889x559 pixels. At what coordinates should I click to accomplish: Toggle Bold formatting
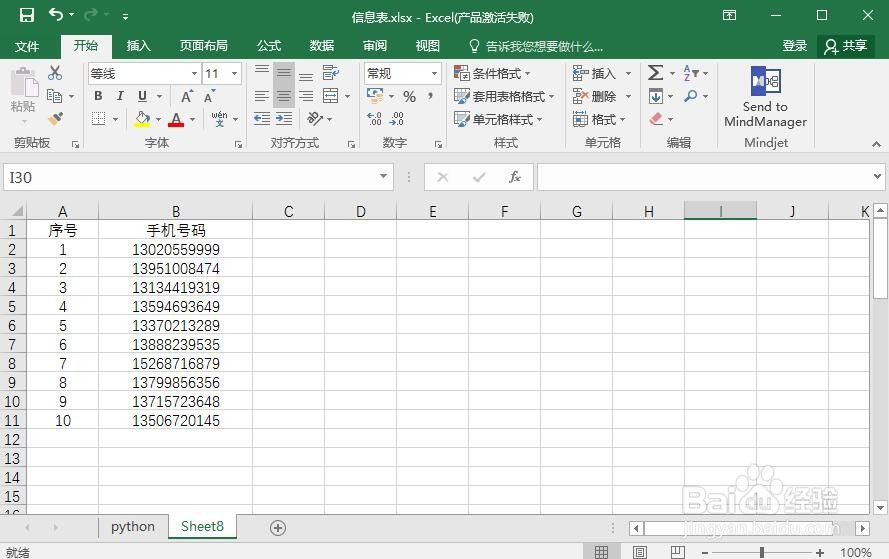coord(98,96)
